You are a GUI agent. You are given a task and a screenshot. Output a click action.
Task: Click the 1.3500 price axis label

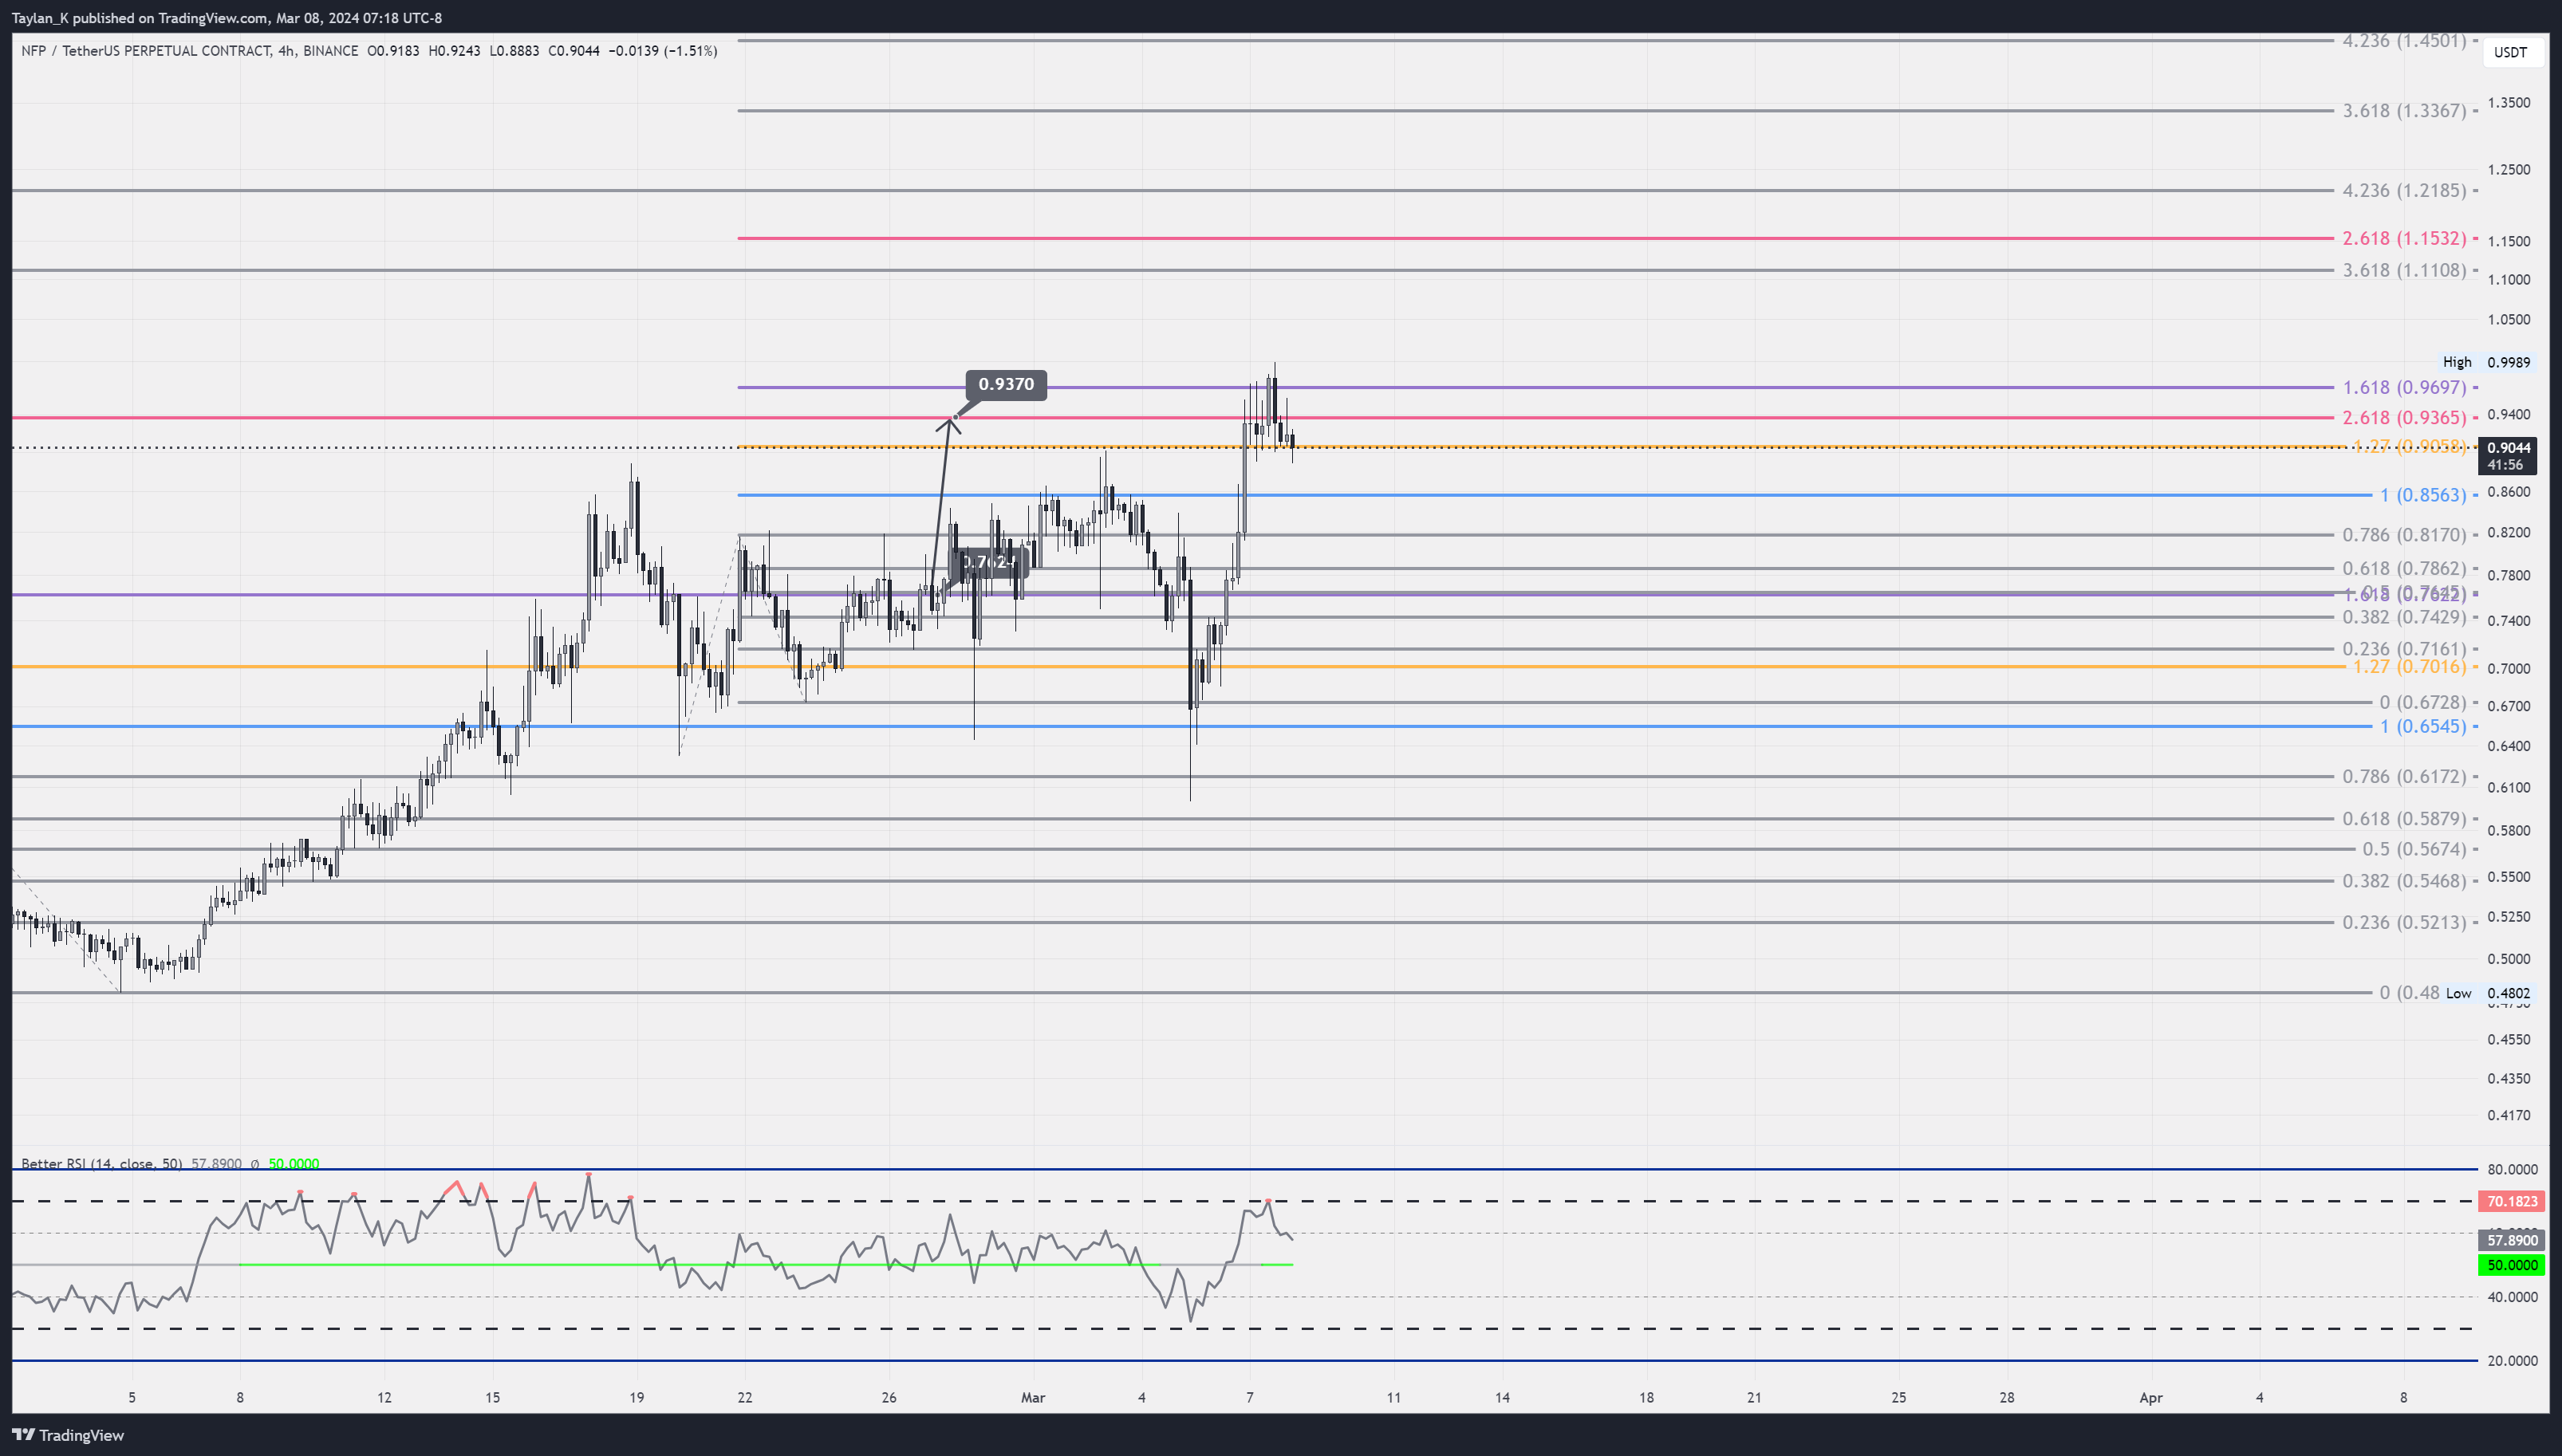pyautogui.click(x=2509, y=102)
